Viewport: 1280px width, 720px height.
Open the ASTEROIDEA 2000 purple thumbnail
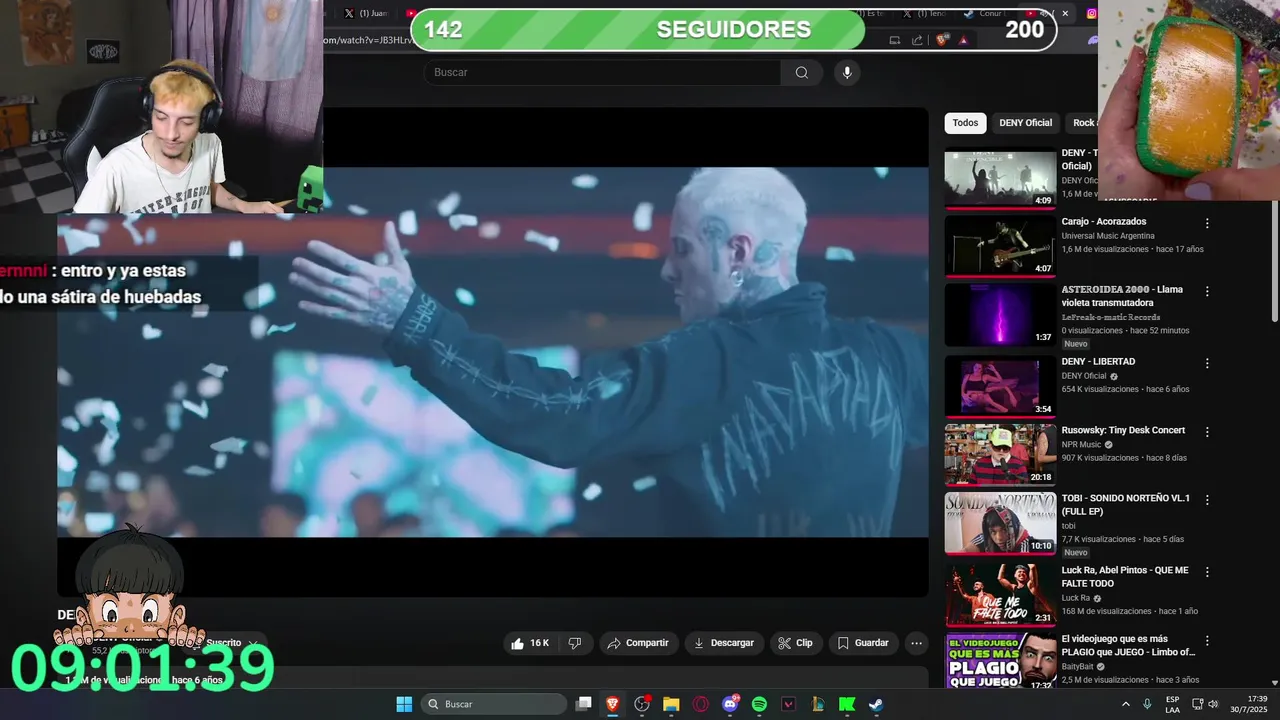[1000, 315]
